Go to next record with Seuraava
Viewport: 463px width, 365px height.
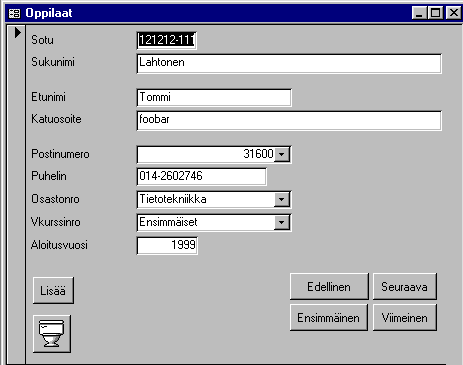(404, 287)
